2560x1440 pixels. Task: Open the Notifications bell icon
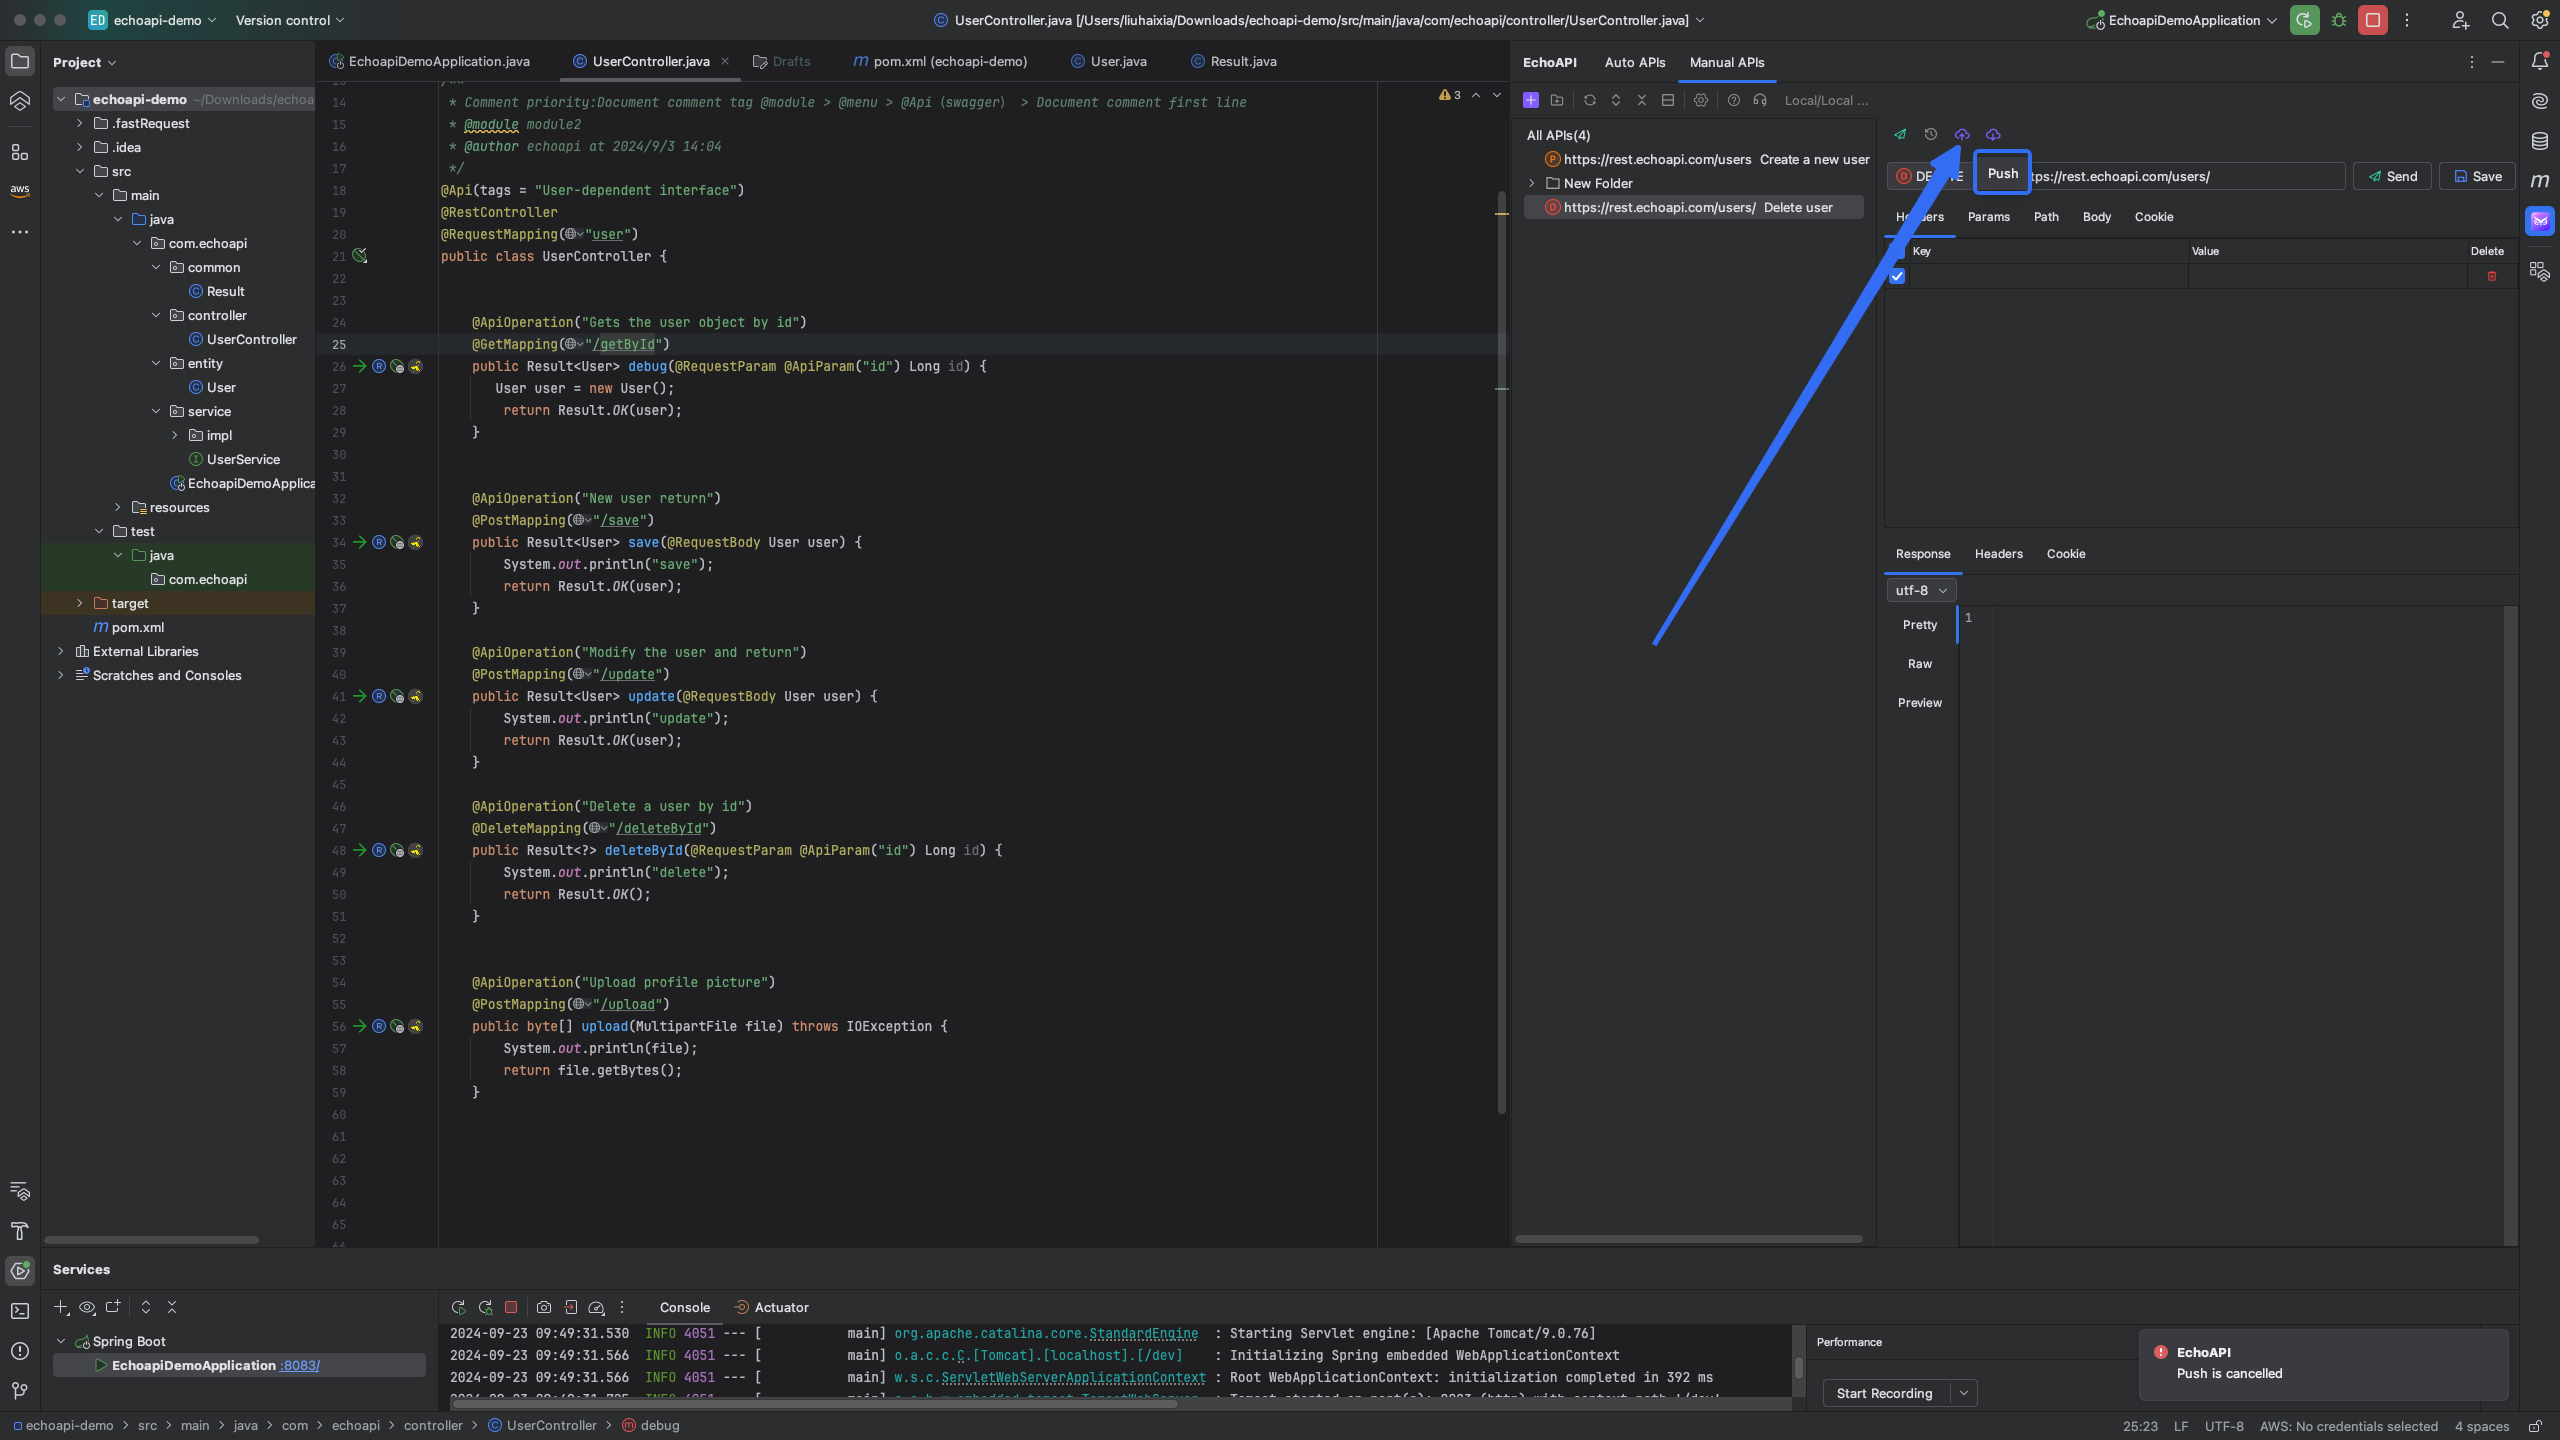pyautogui.click(x=2539, y=62)
